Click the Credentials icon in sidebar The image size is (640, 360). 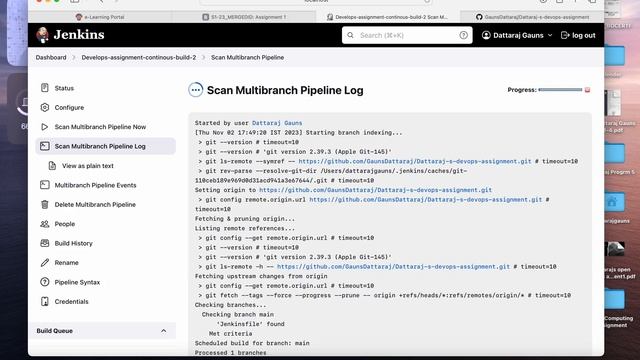tap(45, 301)
